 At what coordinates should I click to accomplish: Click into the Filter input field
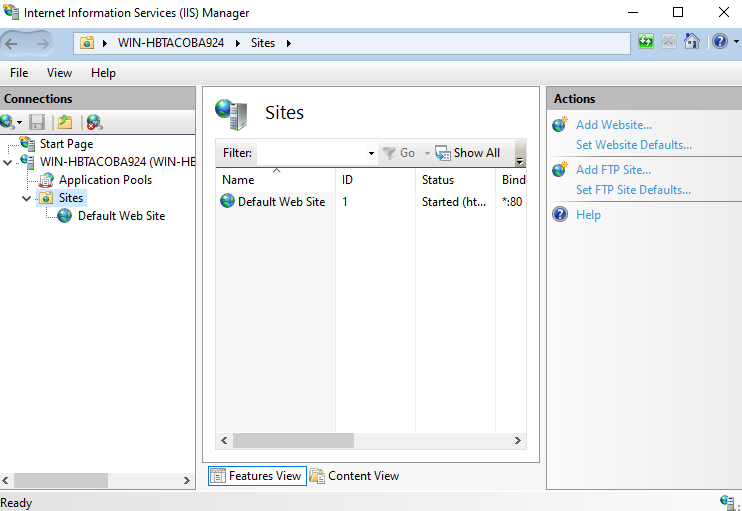(311, 153)
